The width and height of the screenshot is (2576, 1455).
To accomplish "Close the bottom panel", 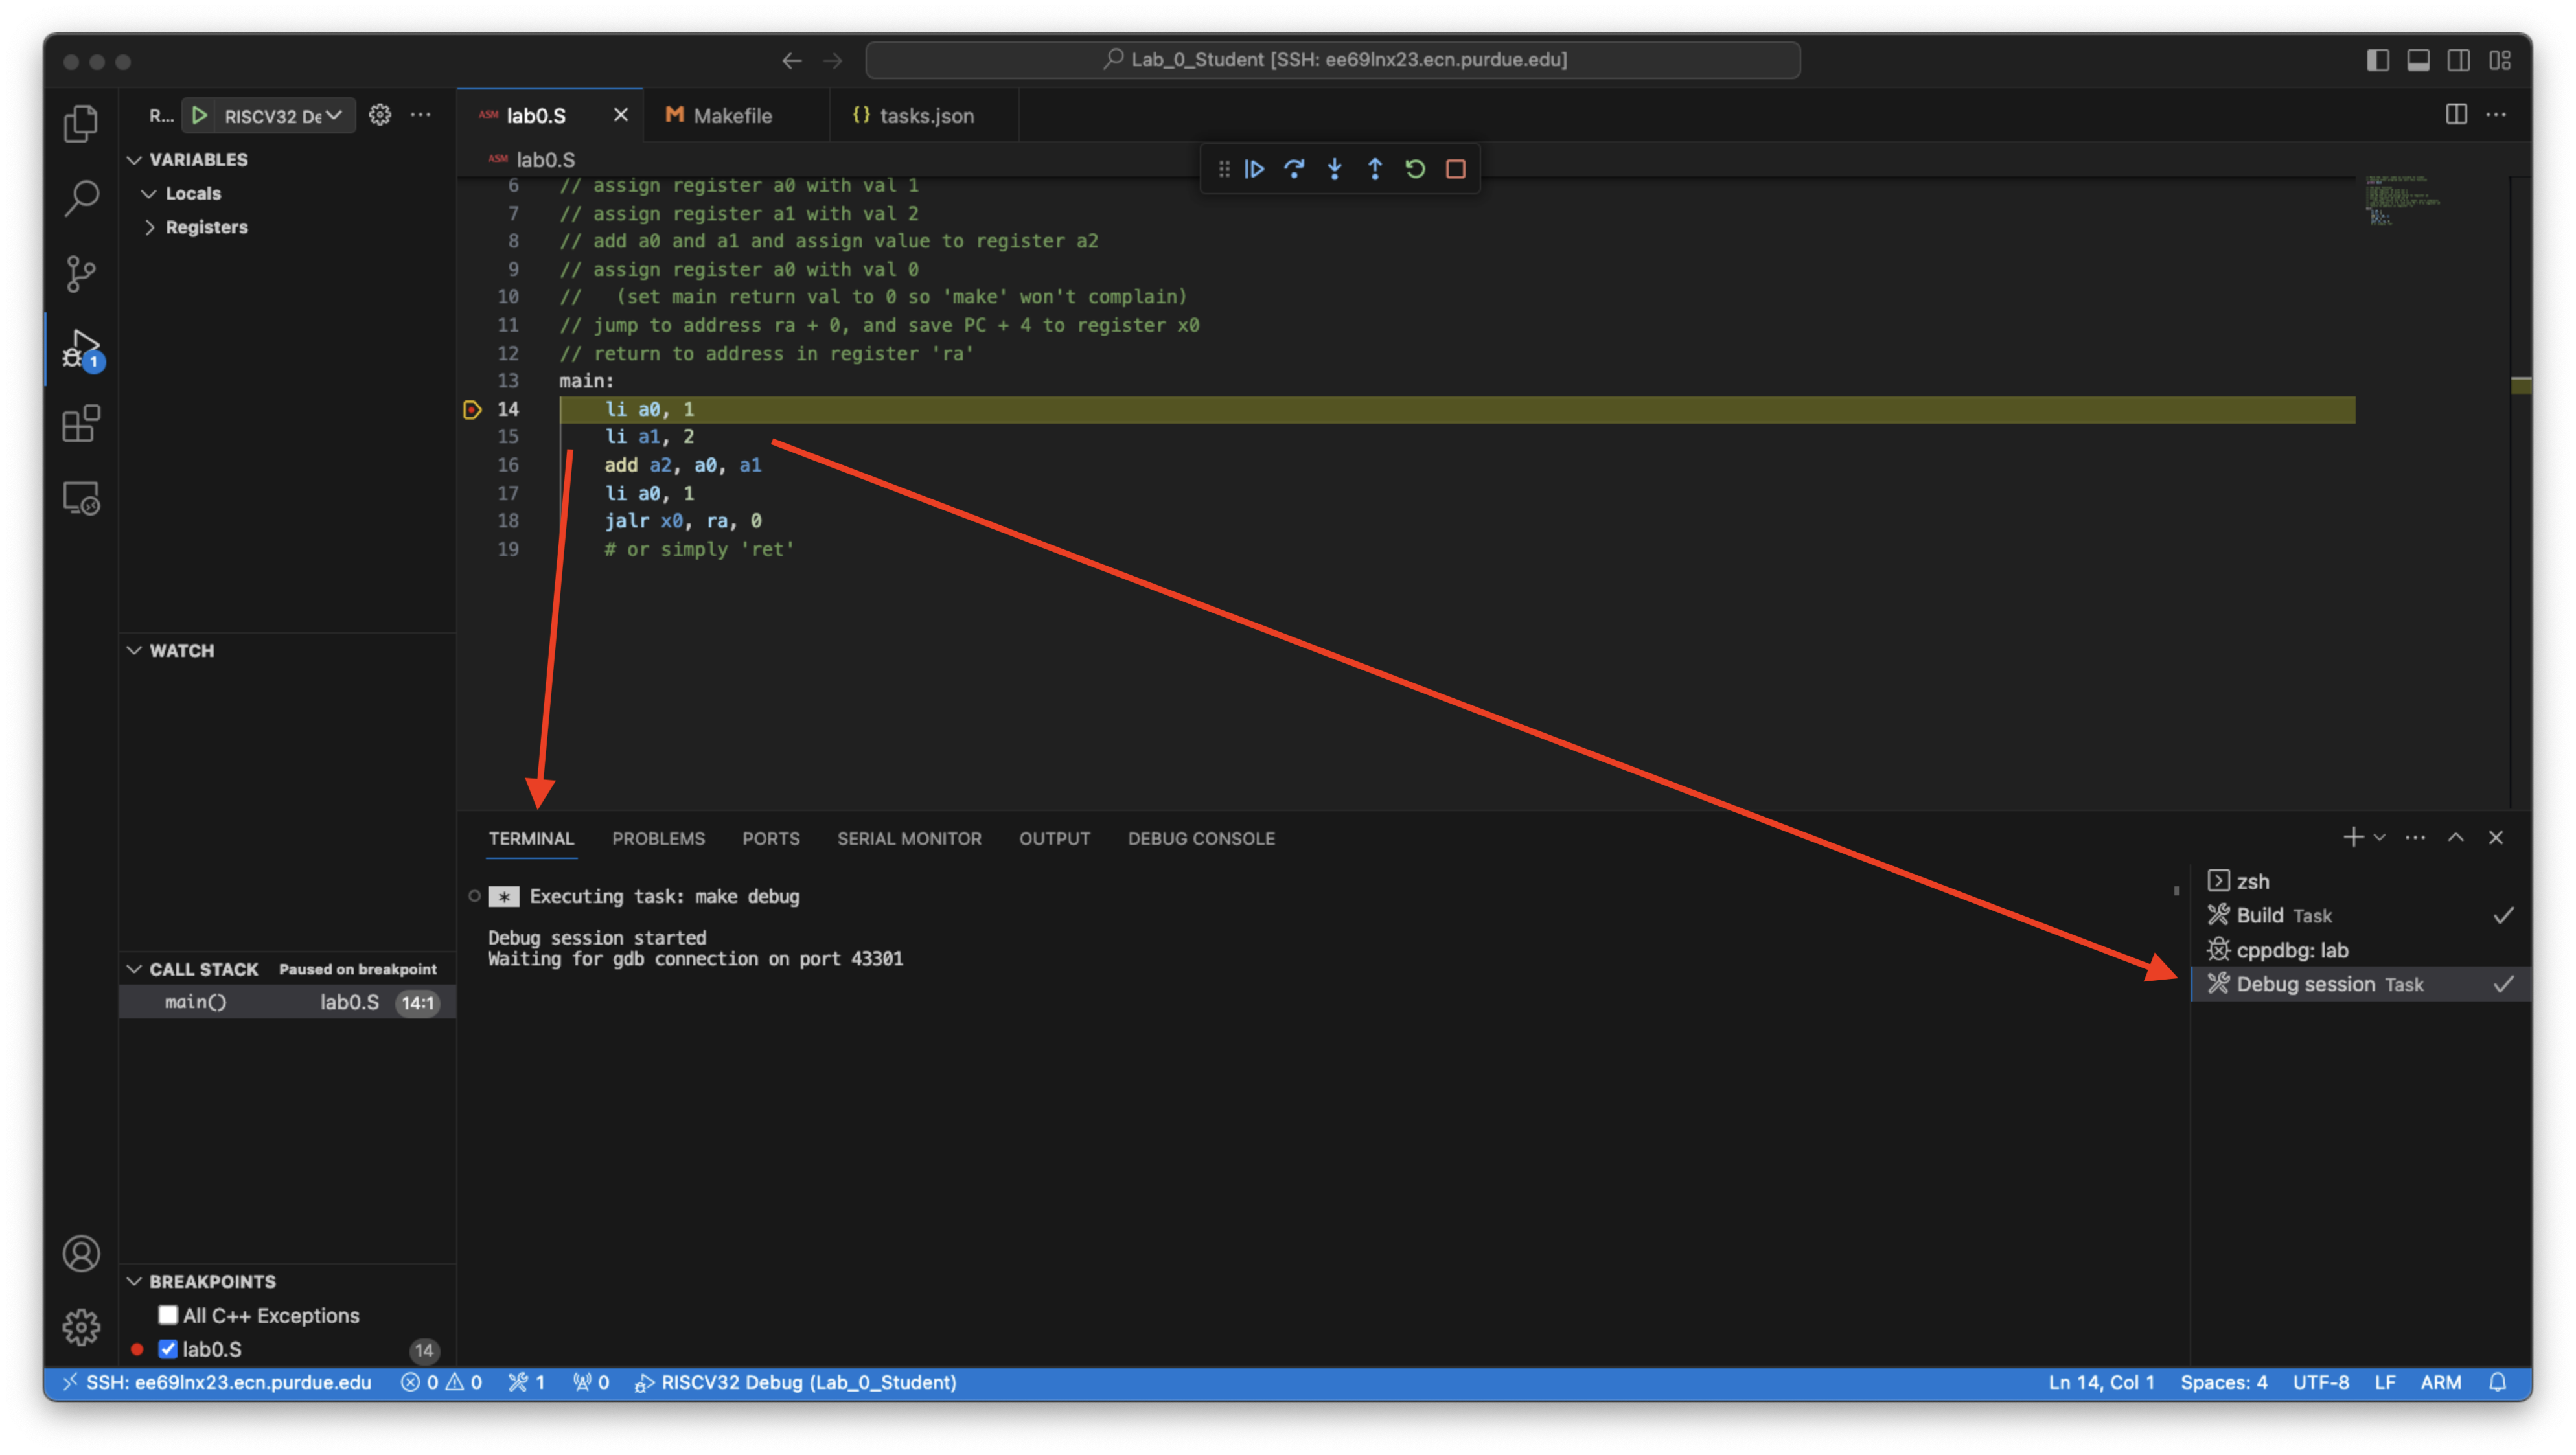I will point(2496,837).
